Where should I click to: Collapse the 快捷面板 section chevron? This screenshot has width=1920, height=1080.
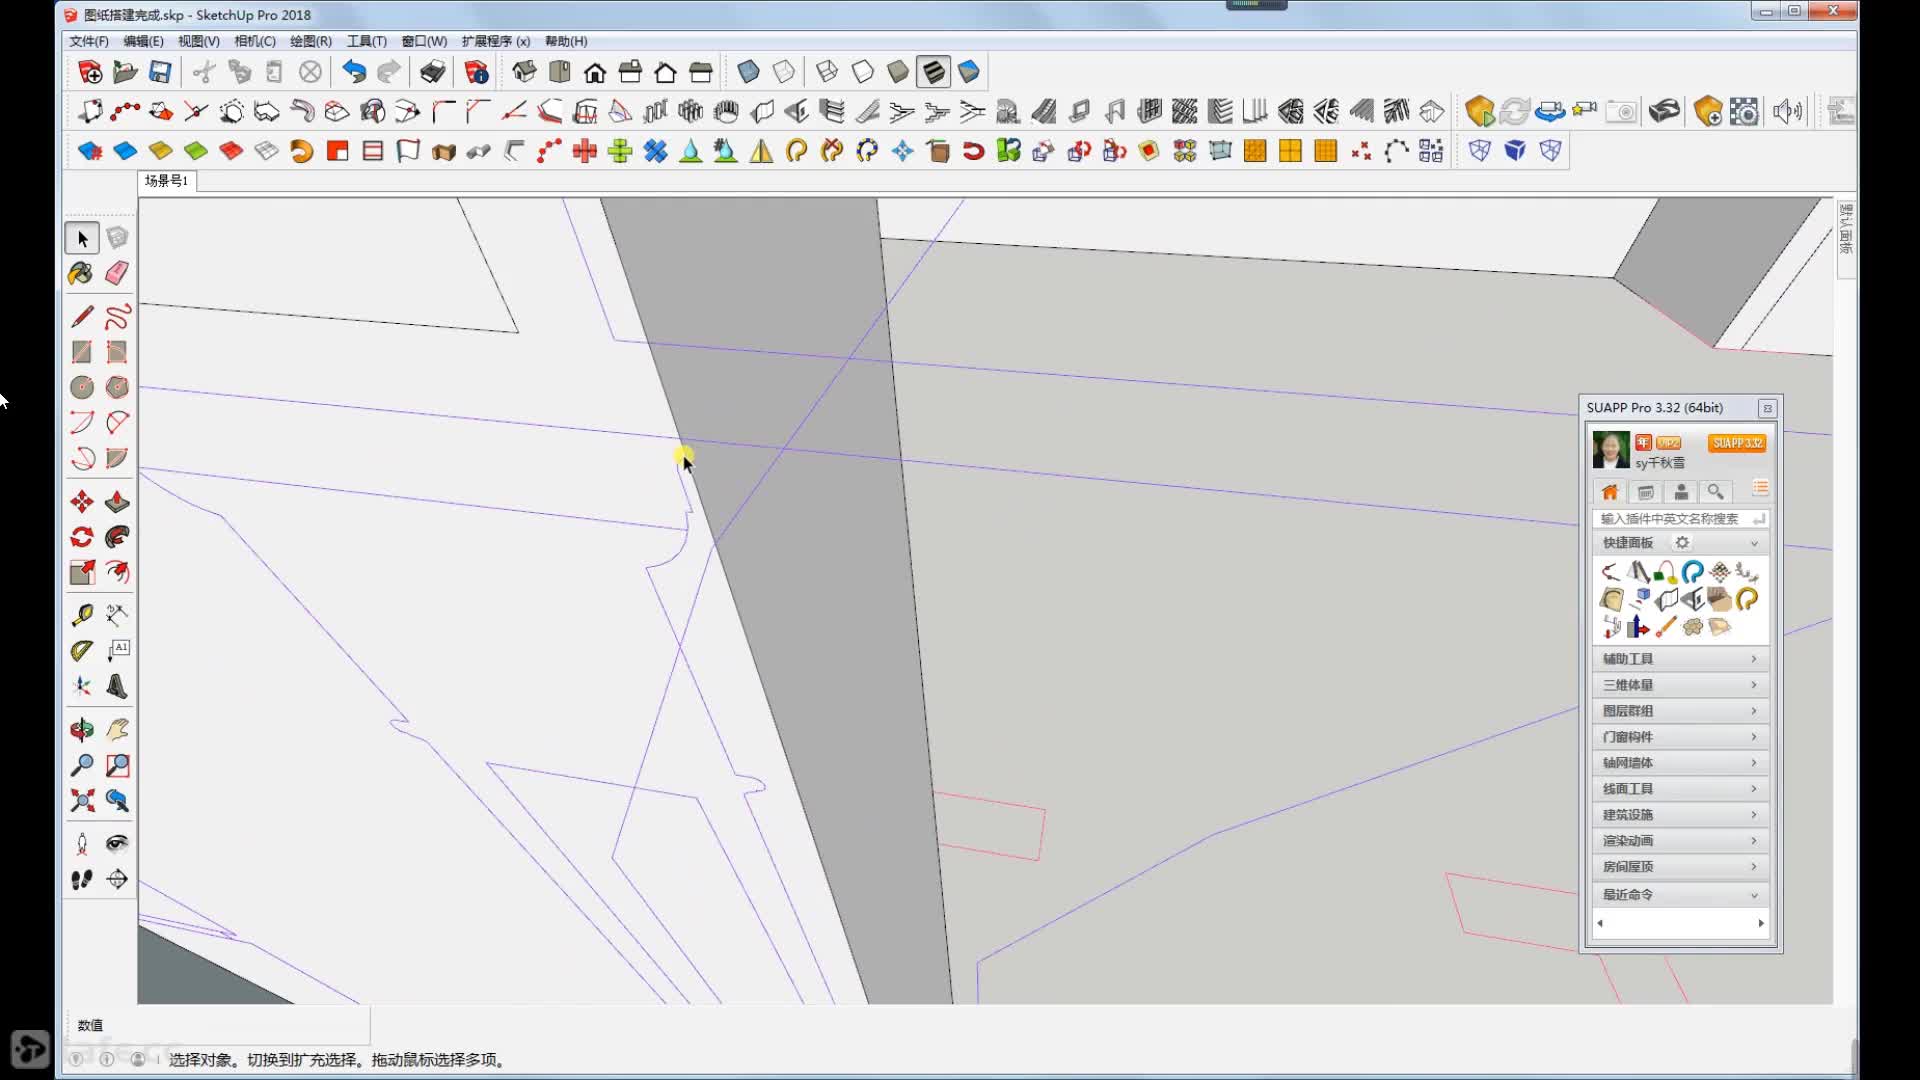[x=1754, y=543]
